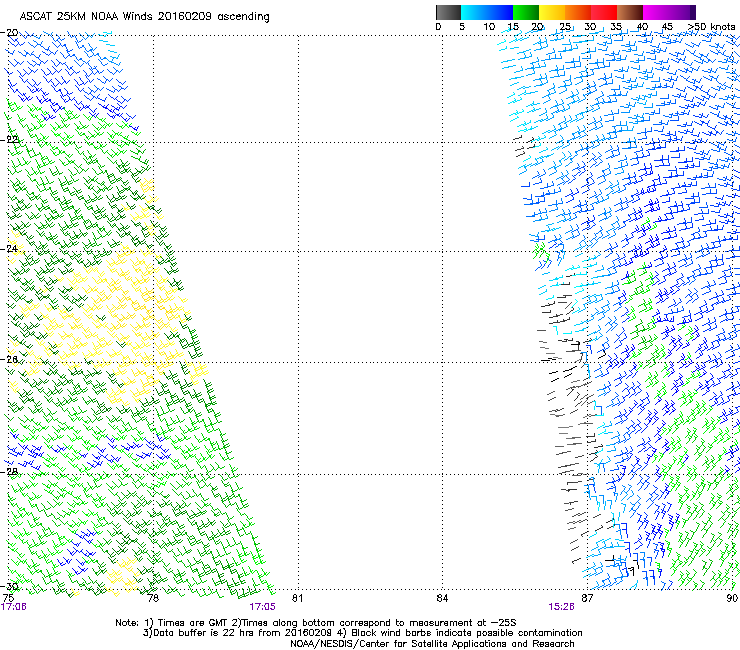Click the legend label '35'

tap(616, 27)
